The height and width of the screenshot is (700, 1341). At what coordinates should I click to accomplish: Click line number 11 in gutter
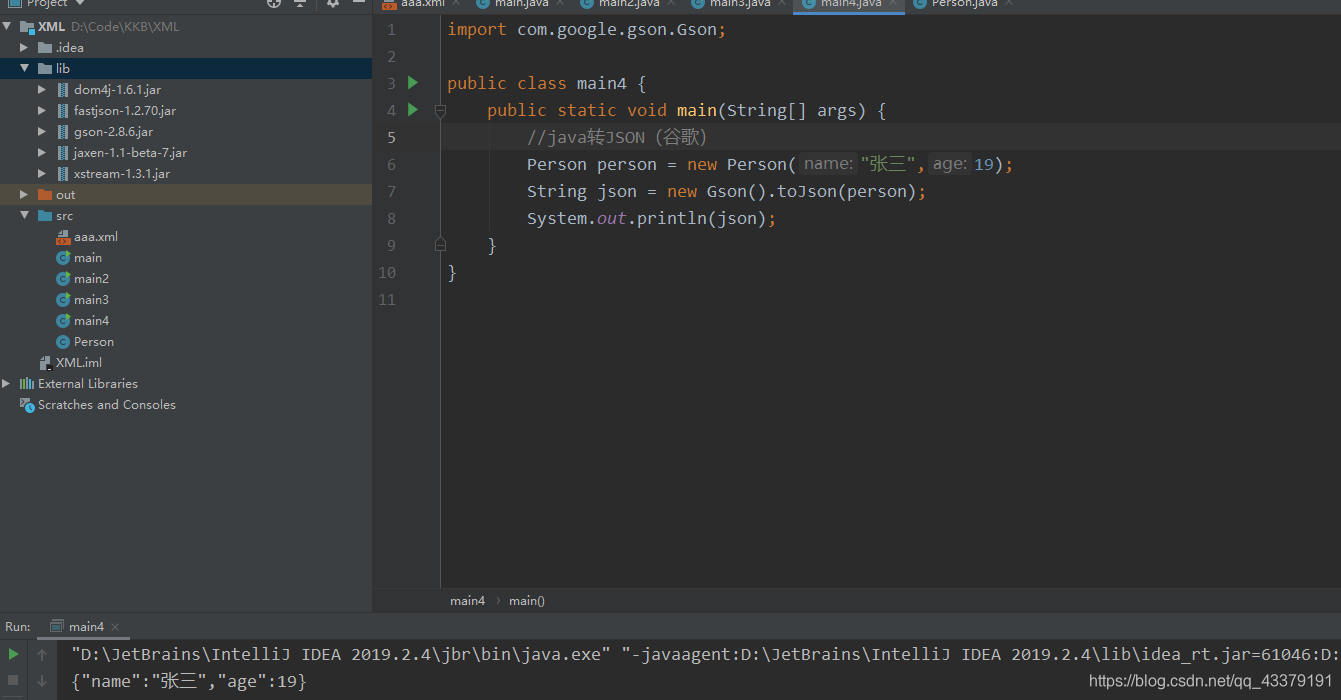[x=387, y=299]
